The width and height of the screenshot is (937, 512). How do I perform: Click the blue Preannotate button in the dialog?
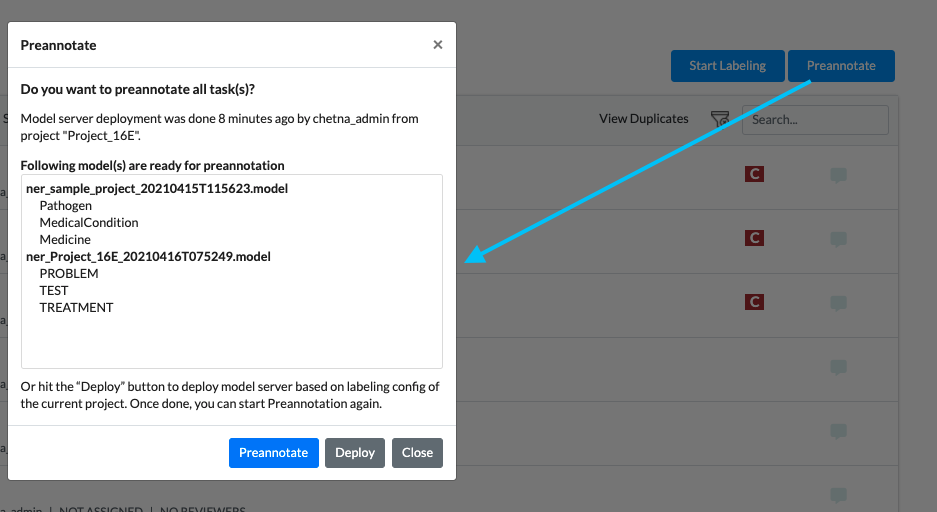tap(274, 453)
